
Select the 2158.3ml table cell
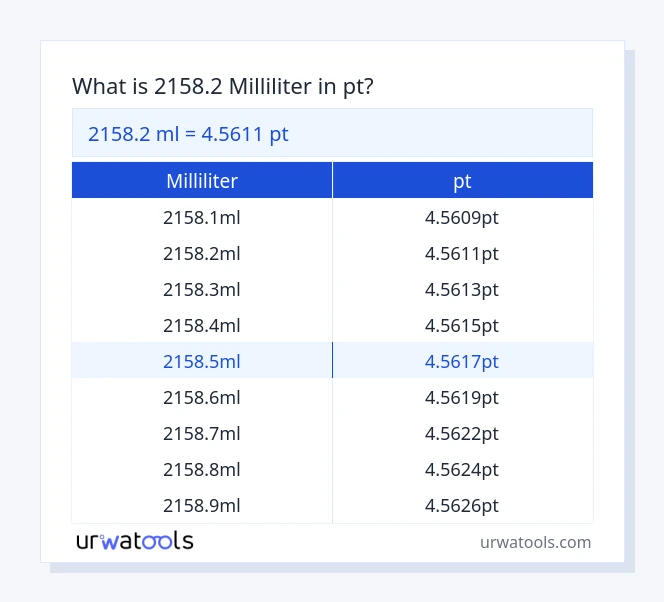click(x=202, y=289)
